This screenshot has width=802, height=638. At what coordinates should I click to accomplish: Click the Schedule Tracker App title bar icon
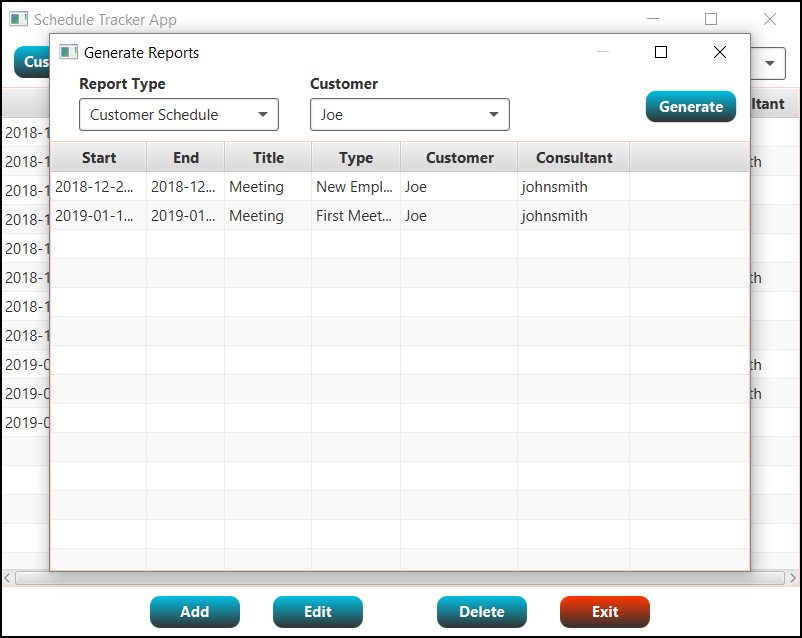pos(17,18)
